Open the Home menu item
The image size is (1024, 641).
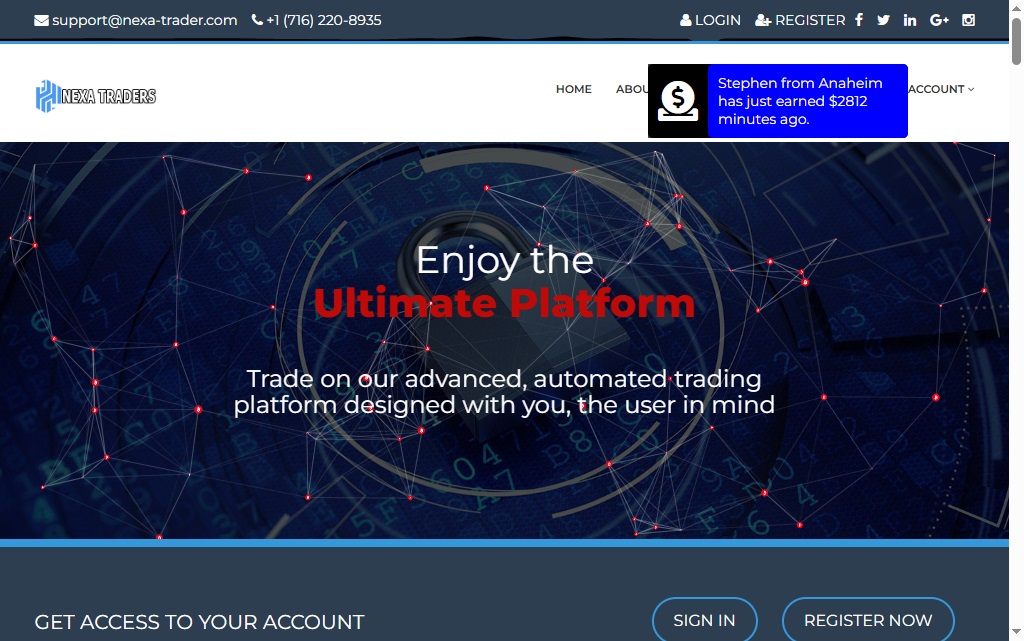pos(573,89)
